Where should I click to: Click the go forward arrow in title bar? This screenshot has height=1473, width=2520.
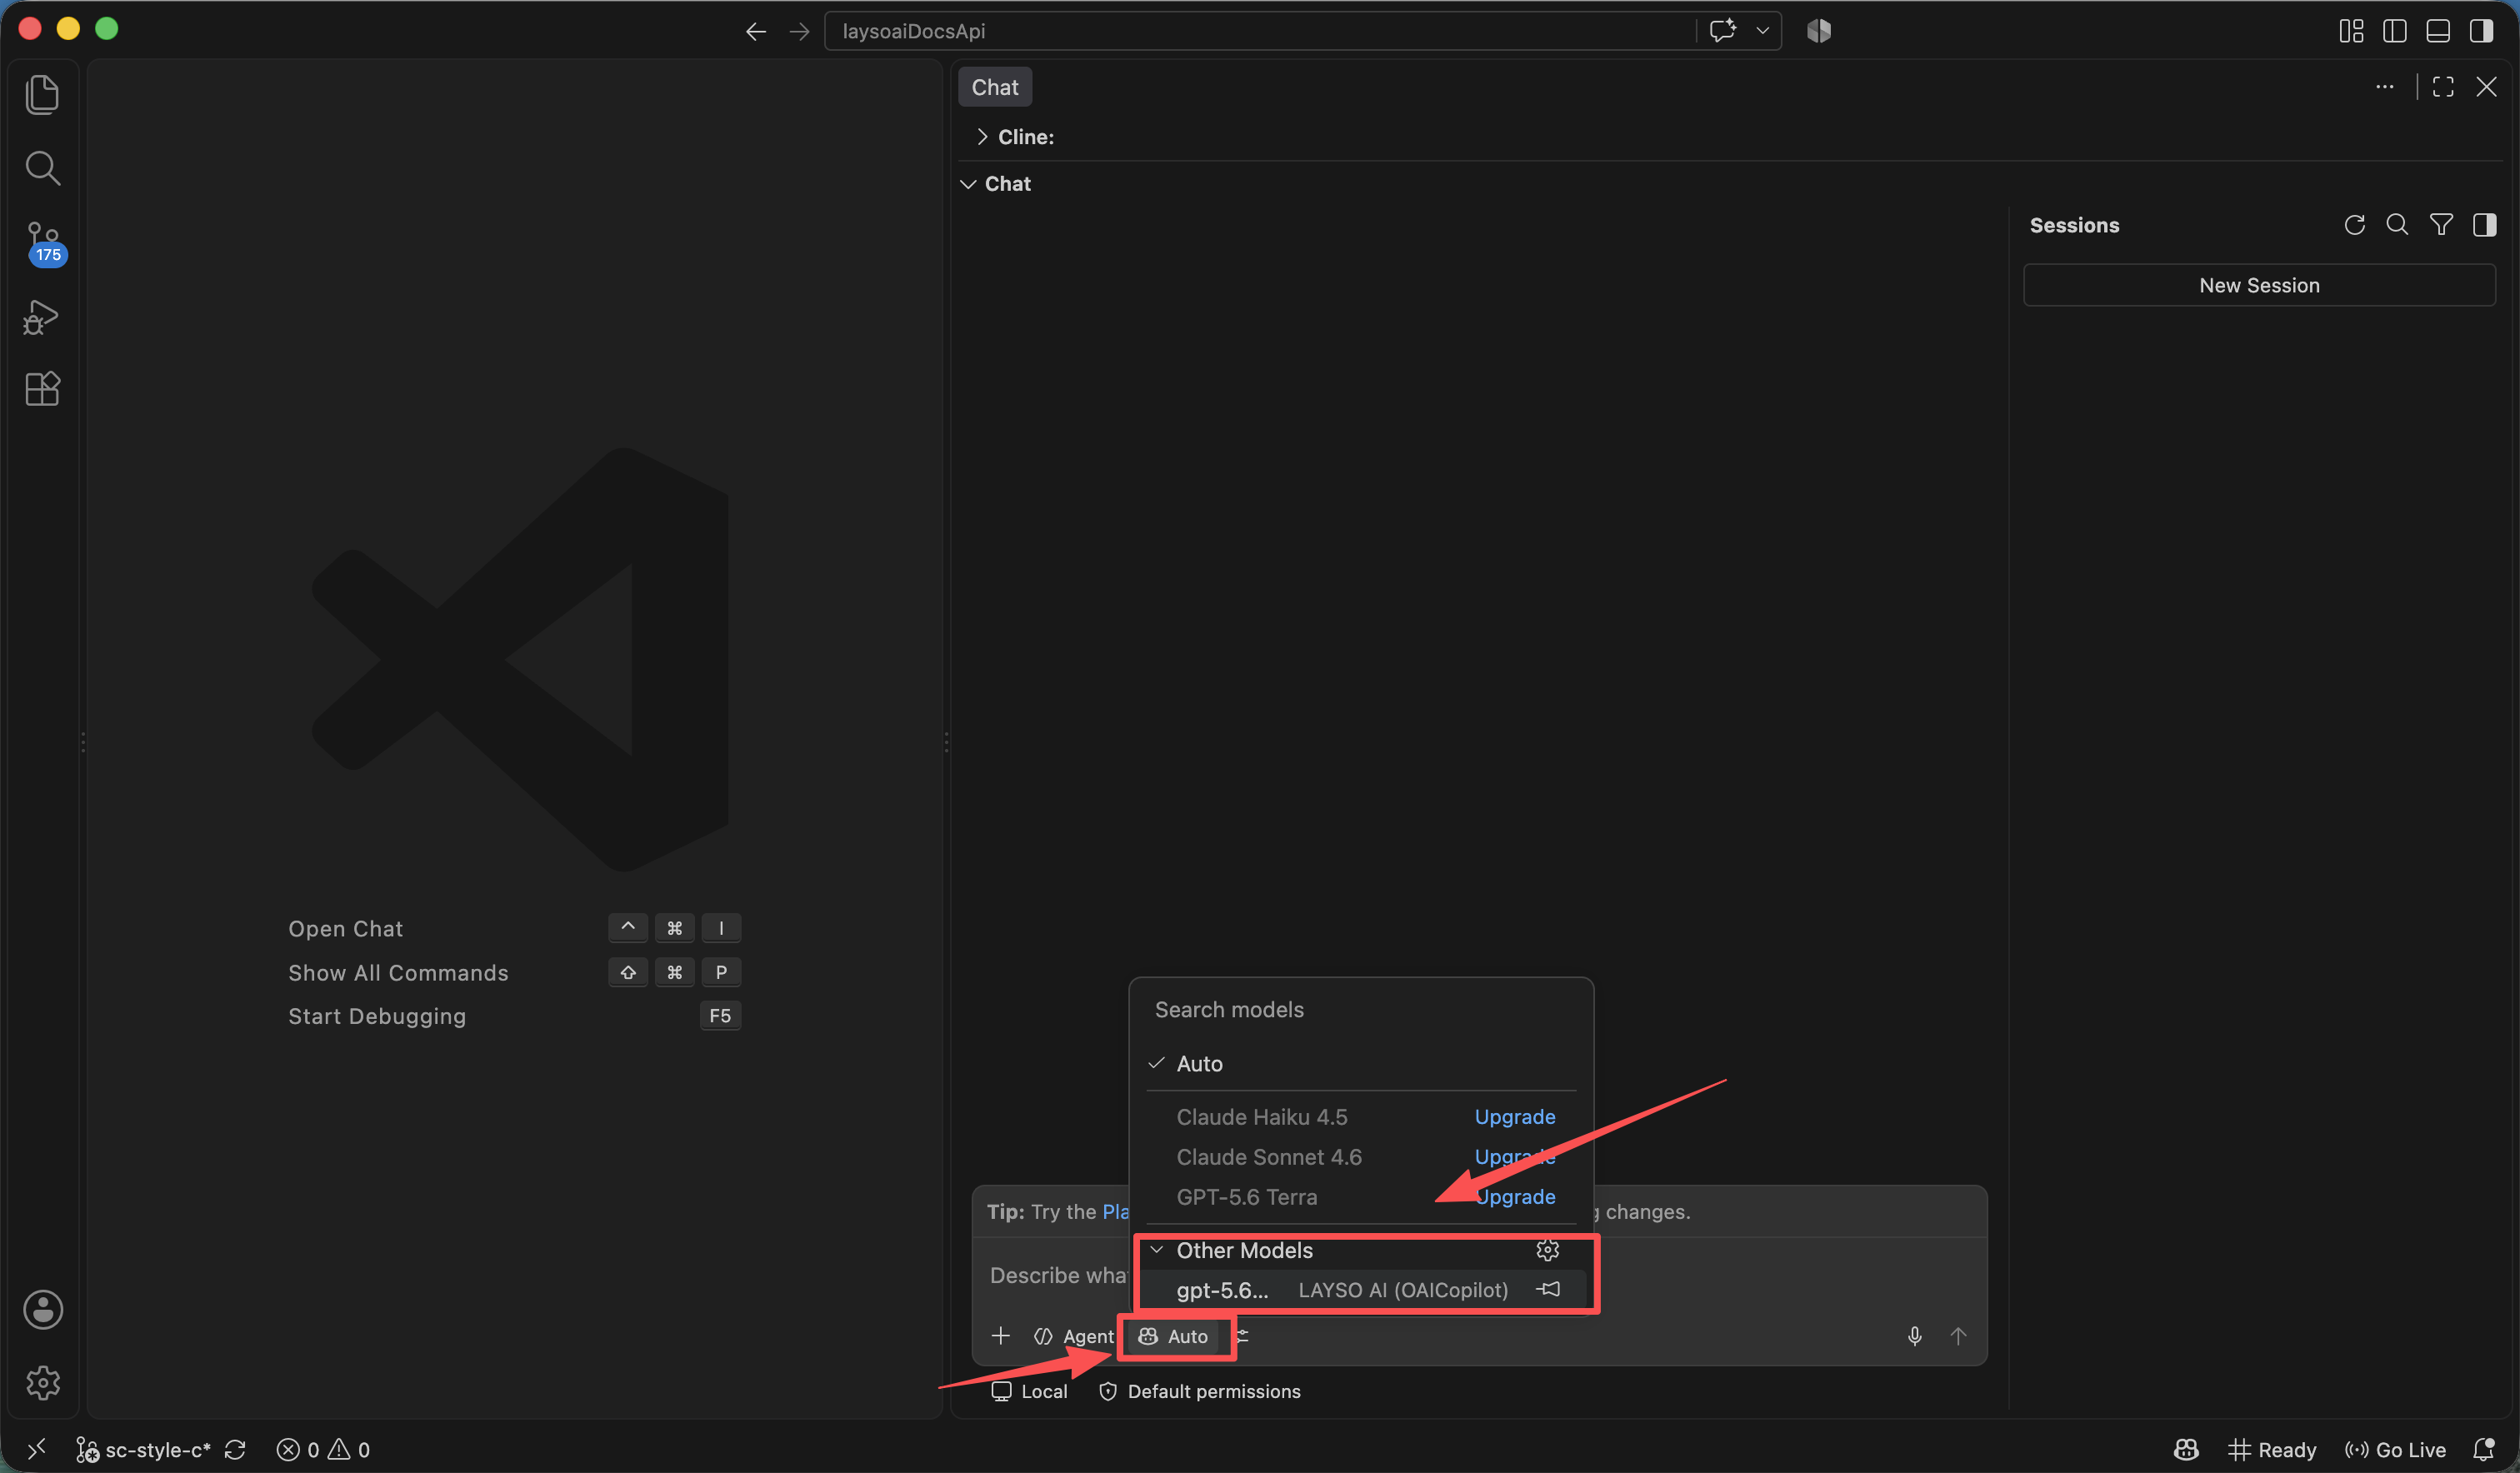click(x=799, y=31)
